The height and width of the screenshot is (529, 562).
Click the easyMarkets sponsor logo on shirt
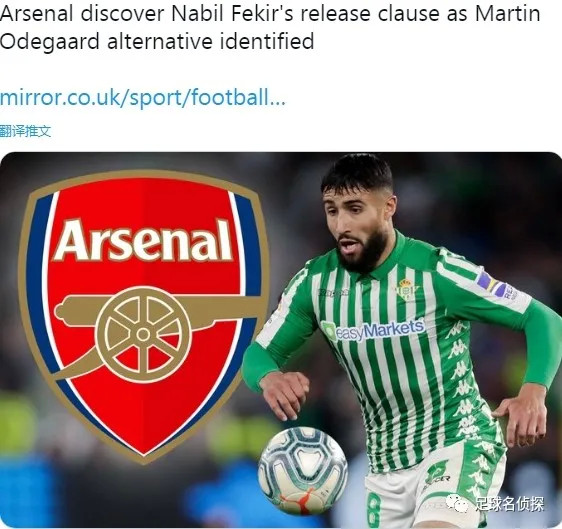[x=373, y=329]
